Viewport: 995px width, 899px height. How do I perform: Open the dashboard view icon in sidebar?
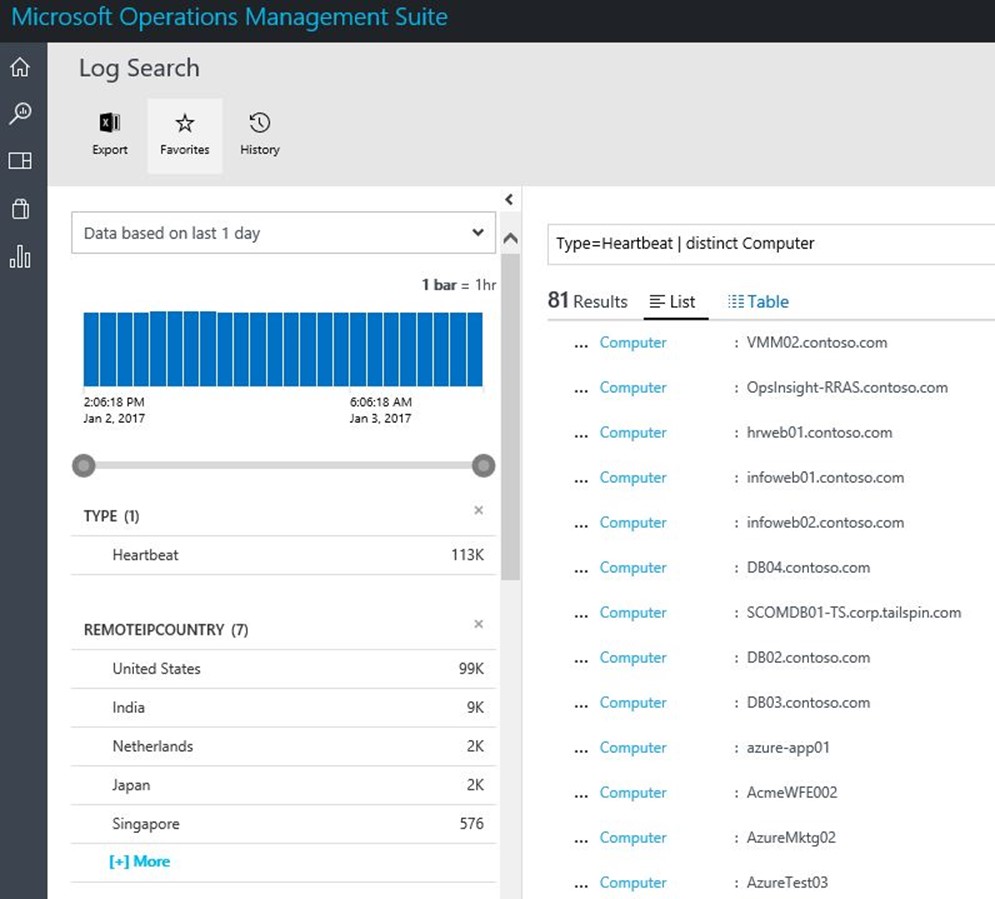coord(20,161)
